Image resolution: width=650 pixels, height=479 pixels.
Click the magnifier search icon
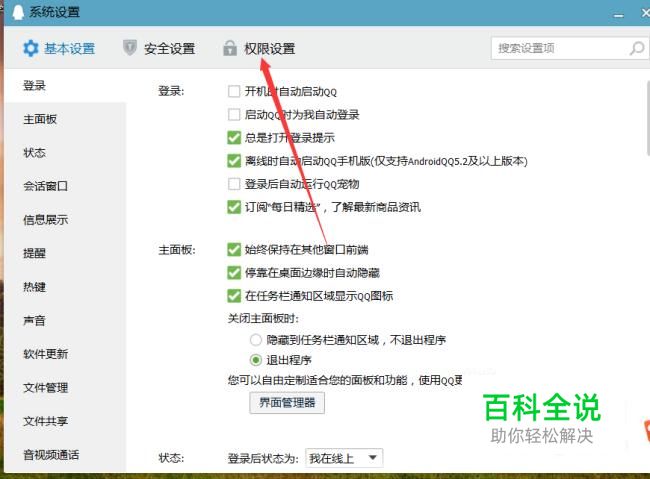pos(637,48)
